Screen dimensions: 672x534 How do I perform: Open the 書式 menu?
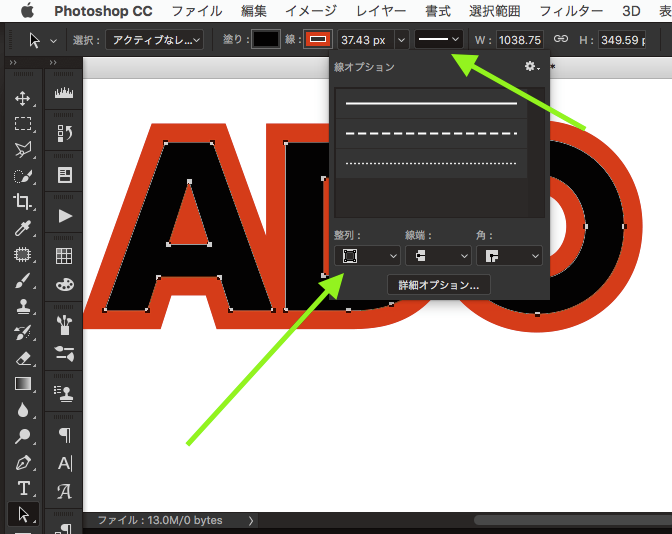pyautogui.click(x=438, y=11)
